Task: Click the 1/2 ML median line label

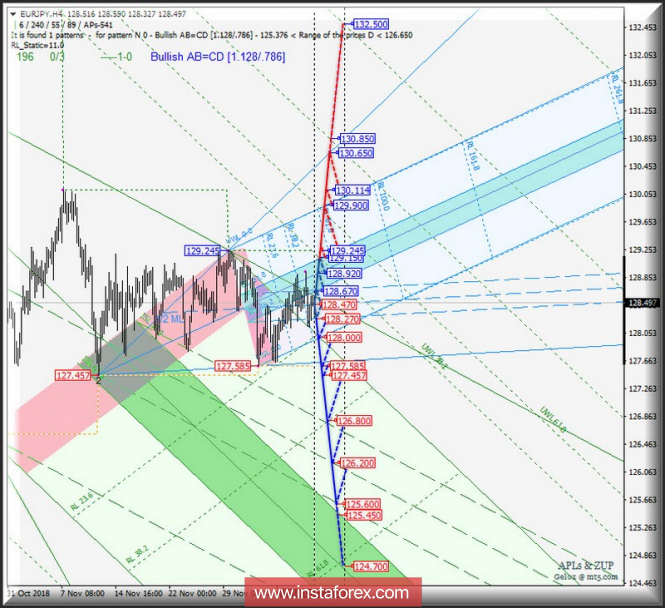Action: (169, 318)
